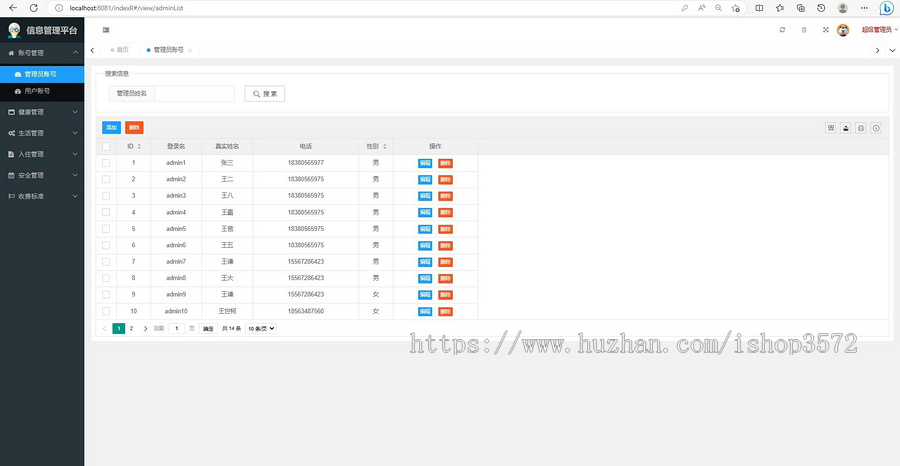
Task: Open the Bing chat icon
Action: (887, 8)
